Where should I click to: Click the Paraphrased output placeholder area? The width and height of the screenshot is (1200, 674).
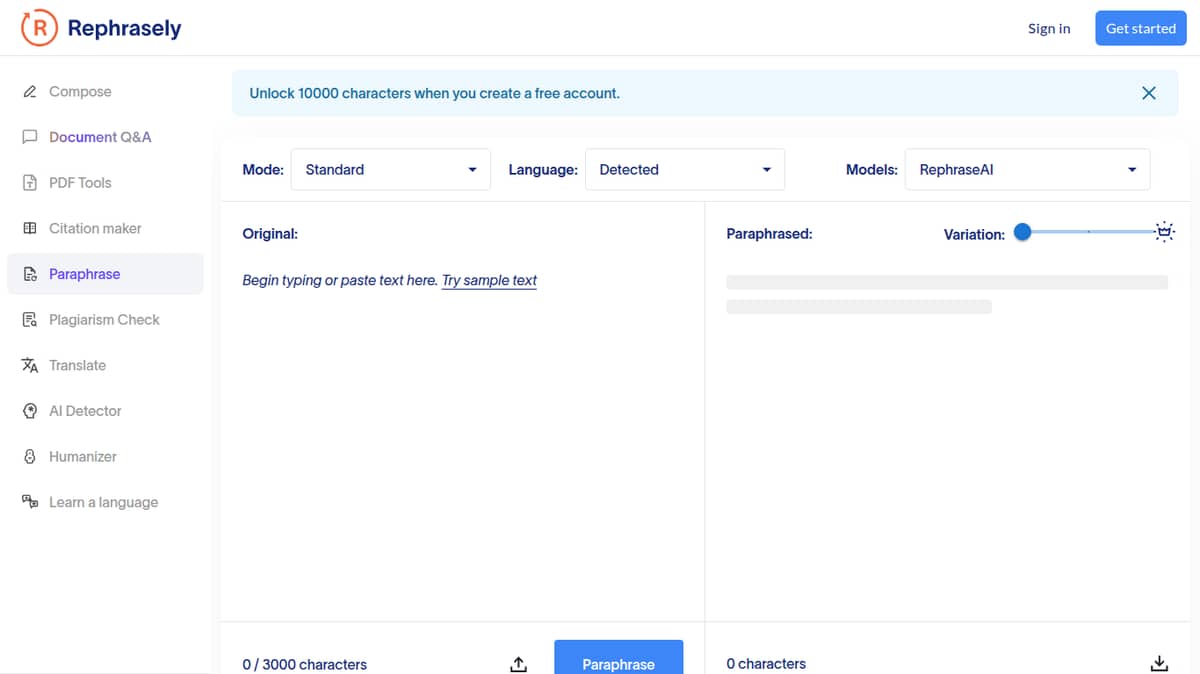click(947, 294)
